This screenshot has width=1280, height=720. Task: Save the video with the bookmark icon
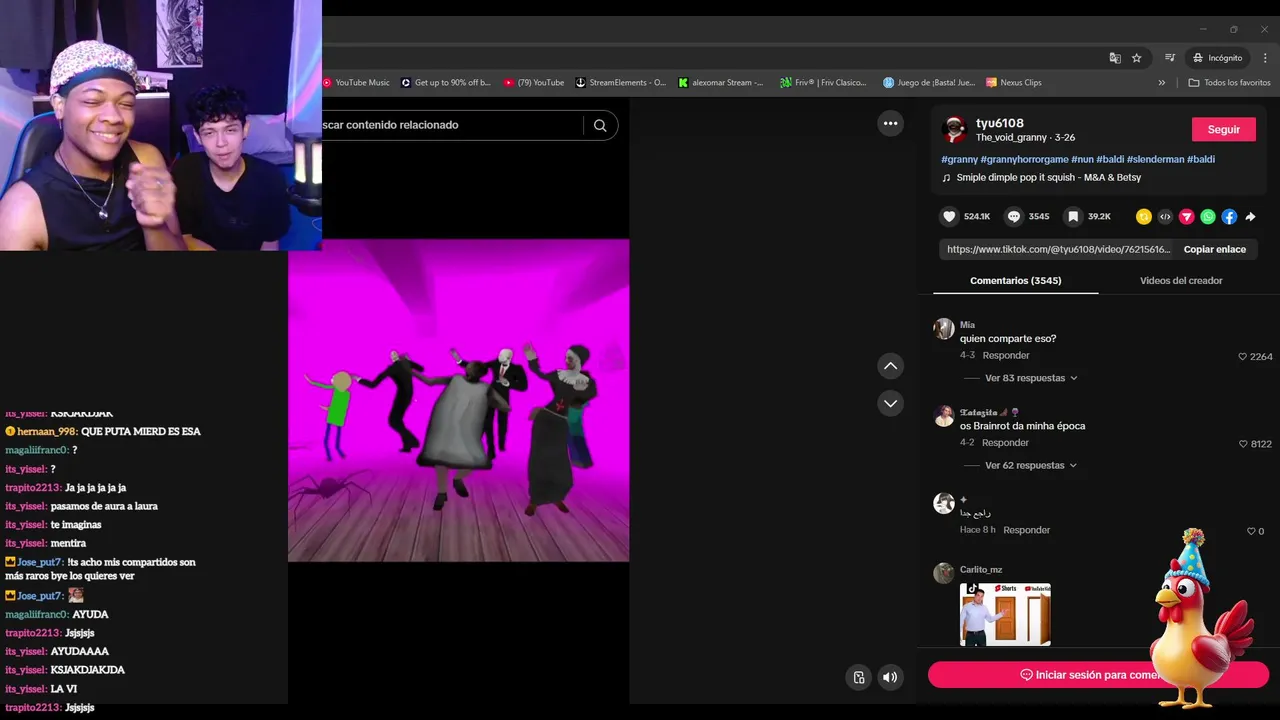(x=1073, y=216)
